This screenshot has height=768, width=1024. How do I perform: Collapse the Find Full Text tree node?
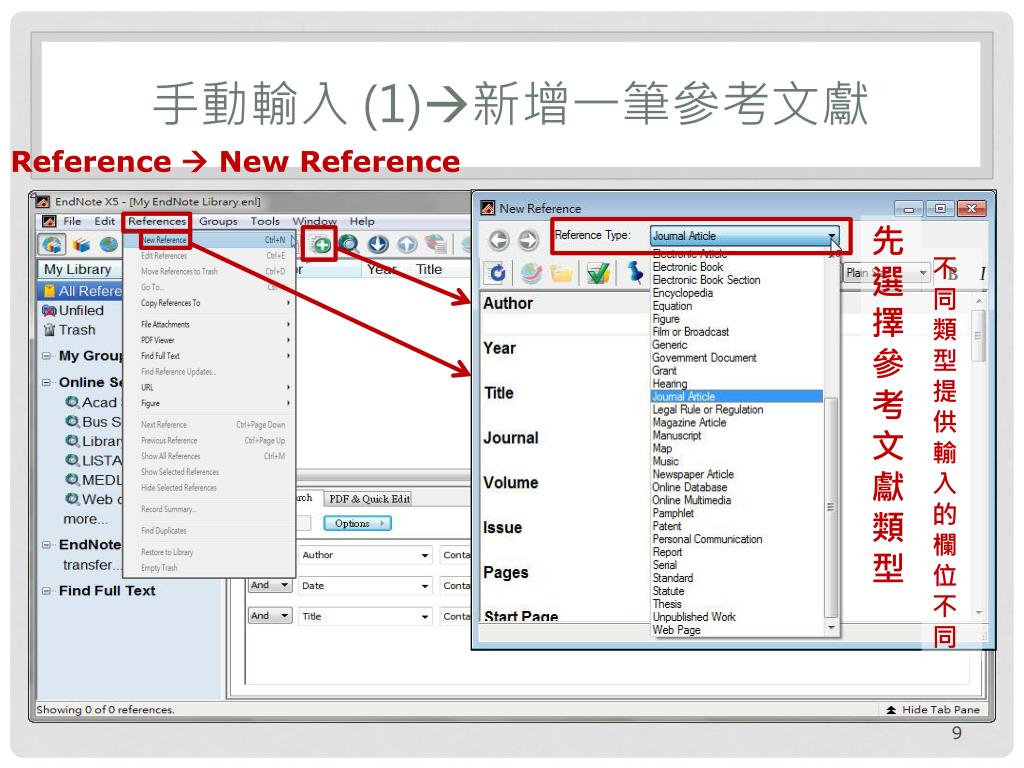pyautogui.click(x=46, y=591)
